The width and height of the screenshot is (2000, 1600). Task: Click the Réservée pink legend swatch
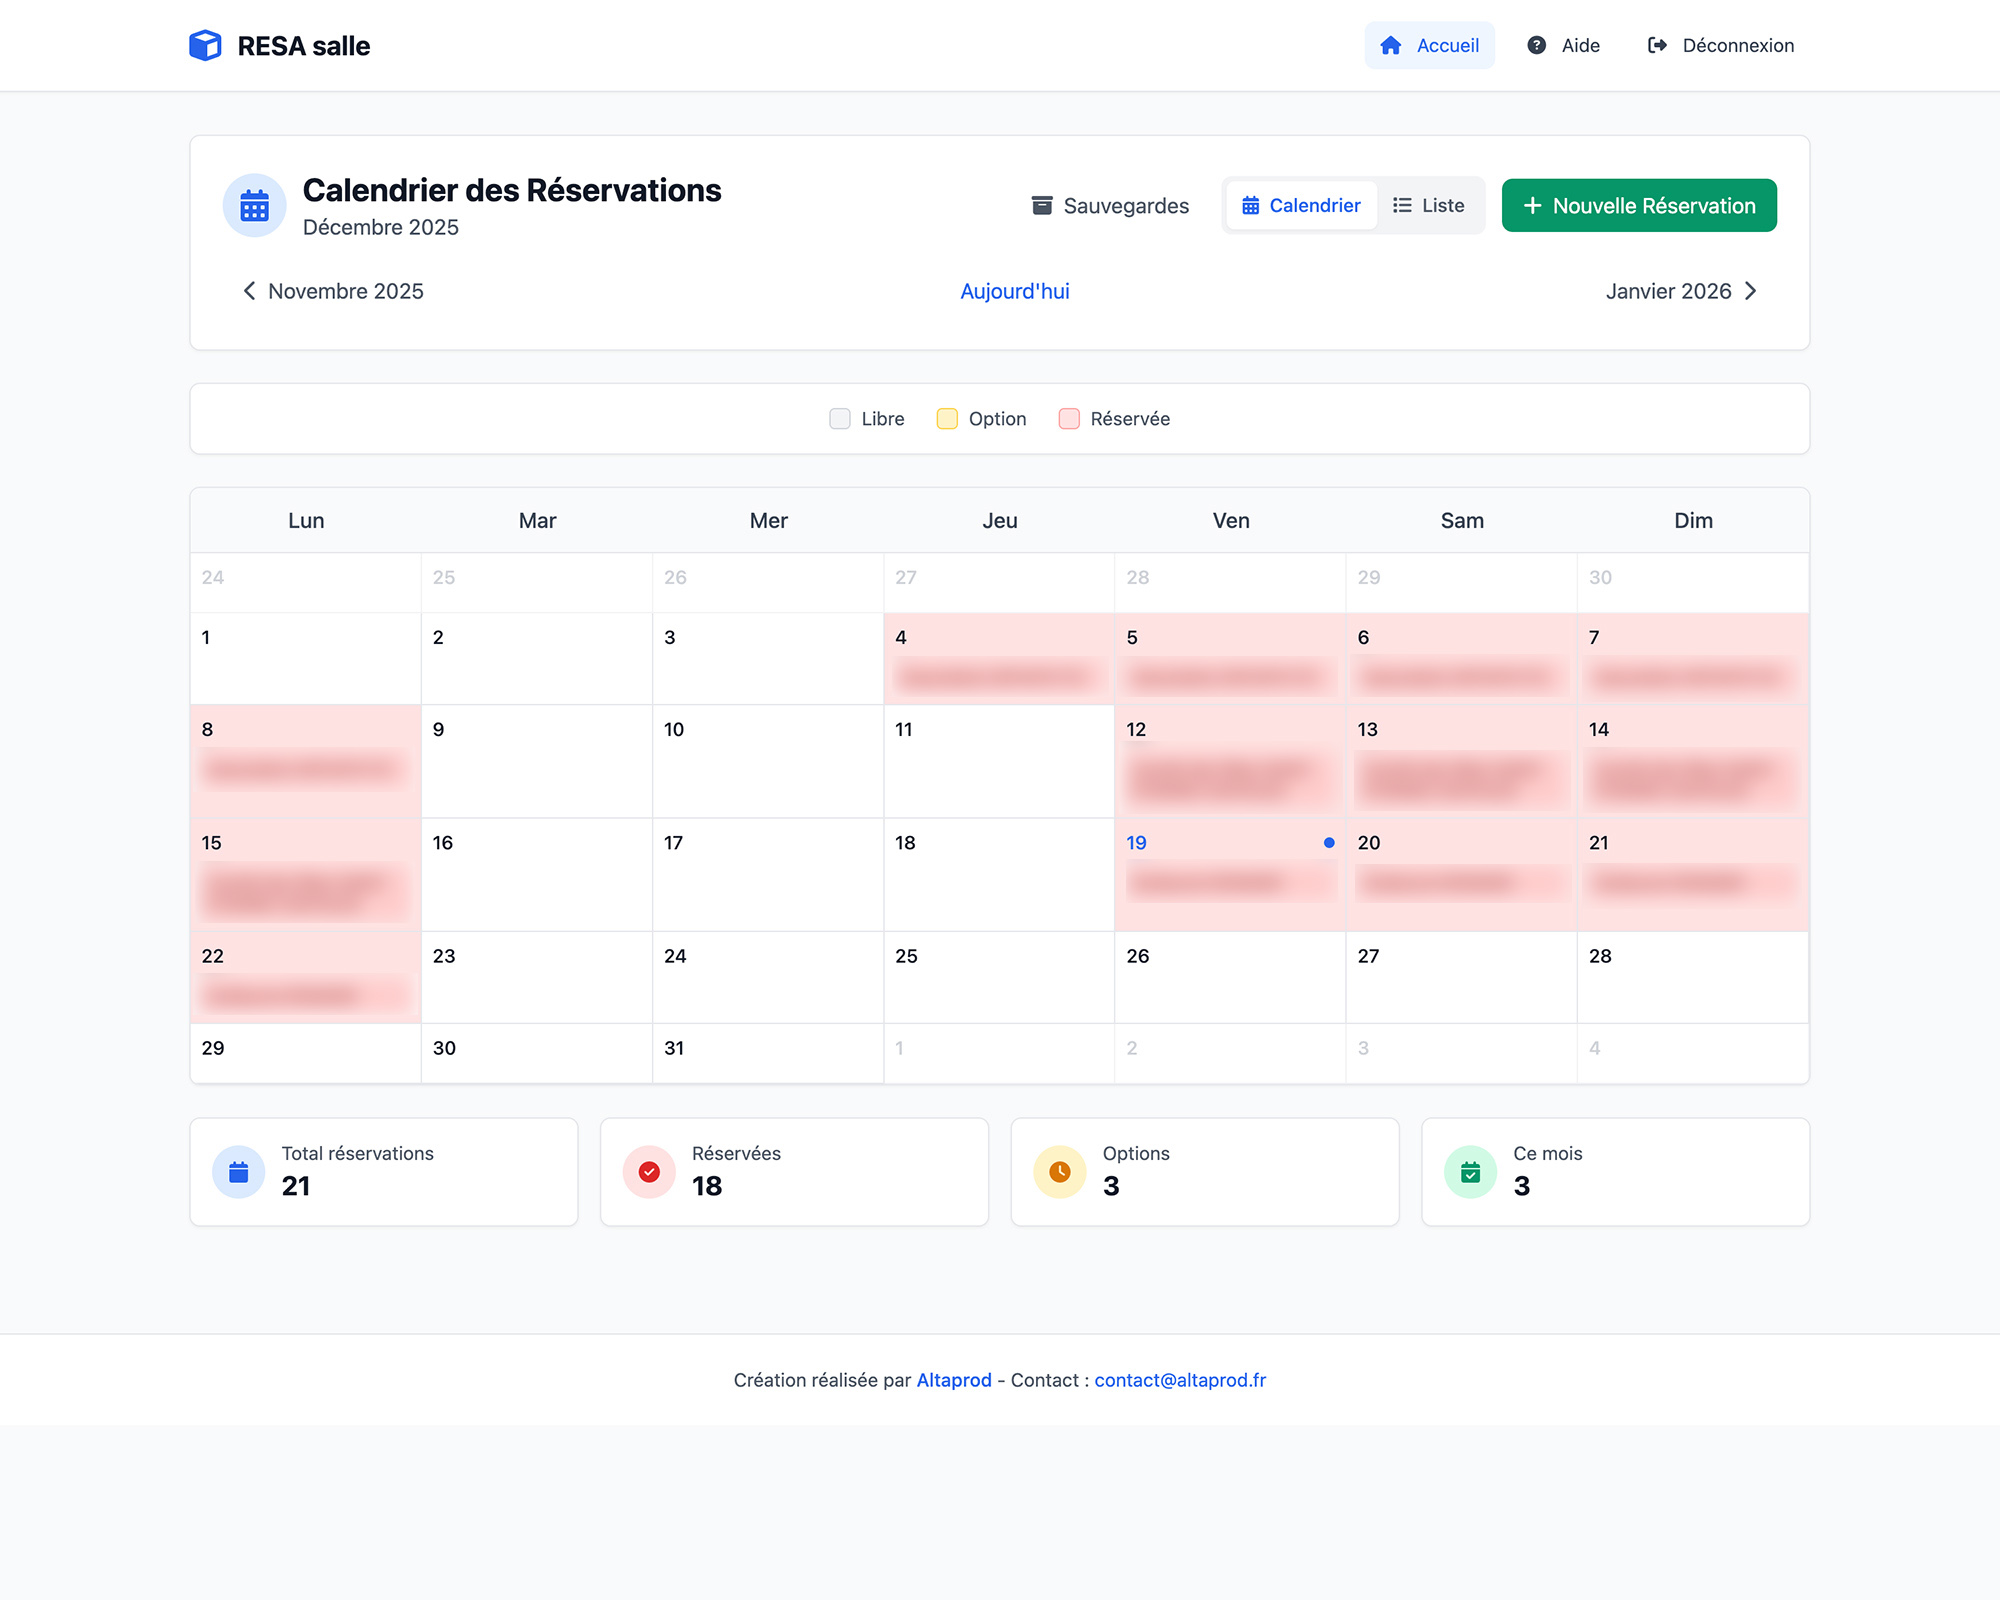pyautogui.click(x=1068, y=419)
